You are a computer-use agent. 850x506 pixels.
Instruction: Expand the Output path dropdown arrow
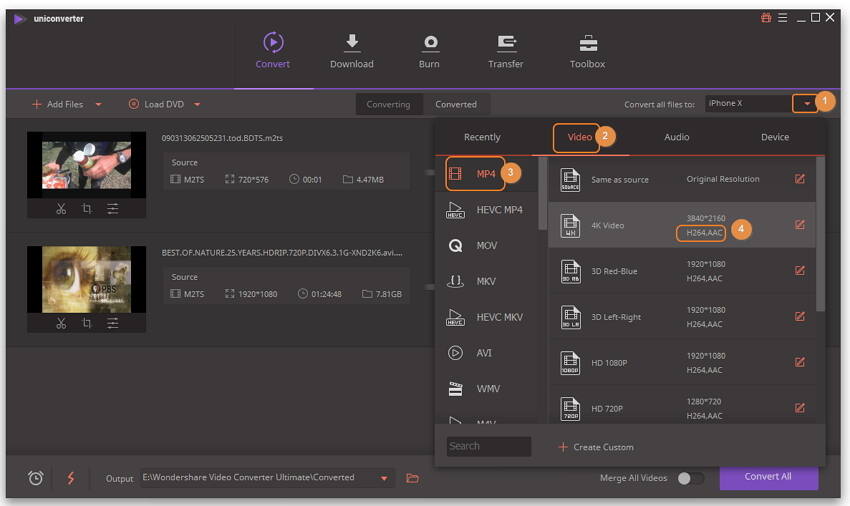(384, 478)
